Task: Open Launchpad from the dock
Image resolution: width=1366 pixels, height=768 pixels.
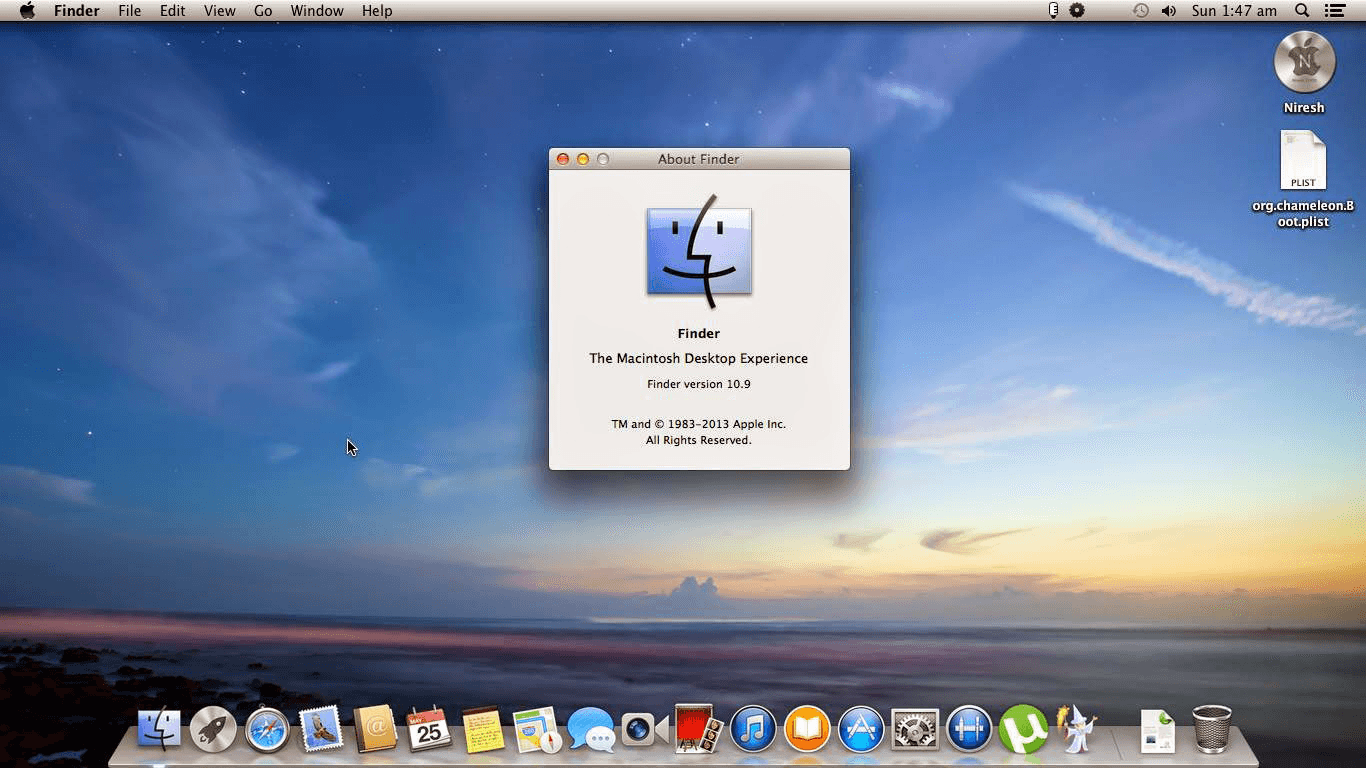Action: coord(213,730)
